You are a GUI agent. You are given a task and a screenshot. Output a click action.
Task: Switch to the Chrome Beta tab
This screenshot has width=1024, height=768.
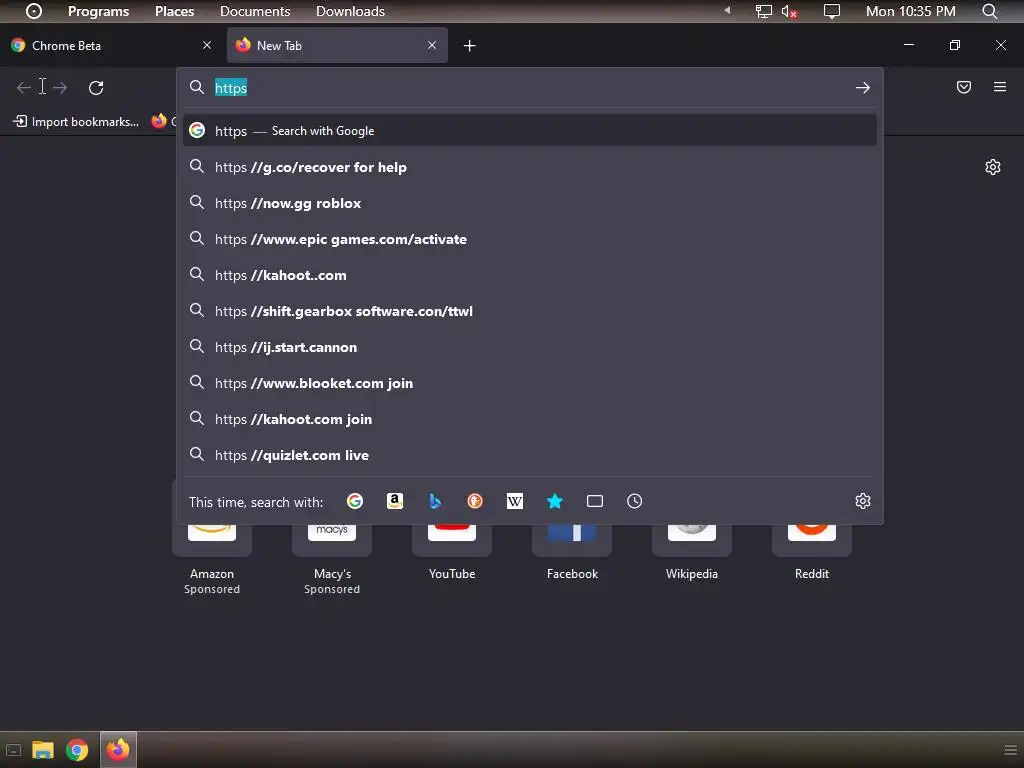111,45
